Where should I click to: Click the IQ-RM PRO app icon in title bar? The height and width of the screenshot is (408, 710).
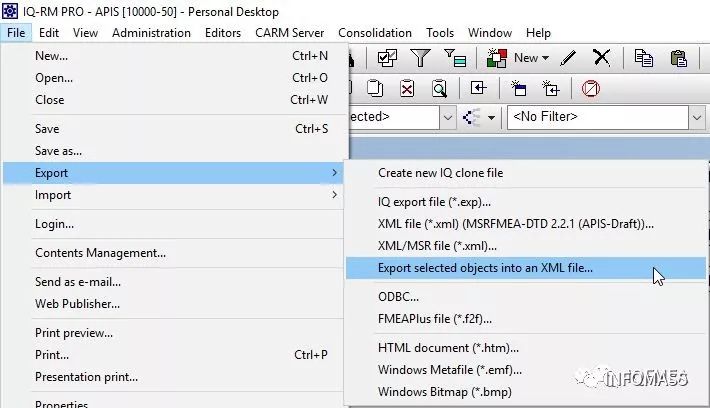tap(10, 11)
